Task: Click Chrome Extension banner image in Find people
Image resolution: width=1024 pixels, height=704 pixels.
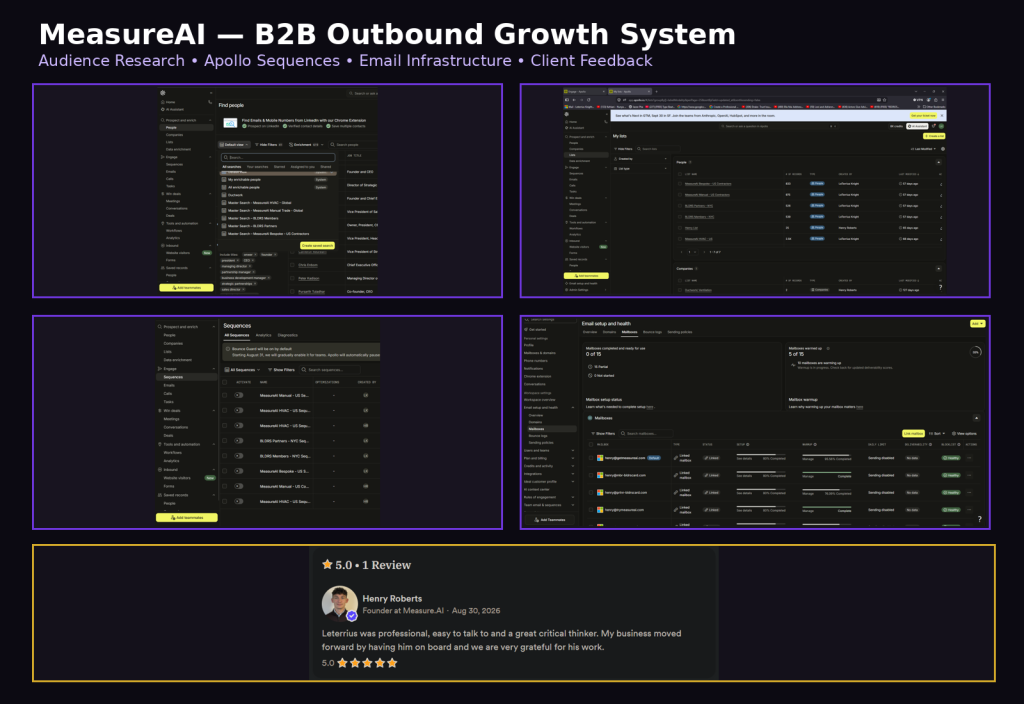Action: click(x=230, y=123)
